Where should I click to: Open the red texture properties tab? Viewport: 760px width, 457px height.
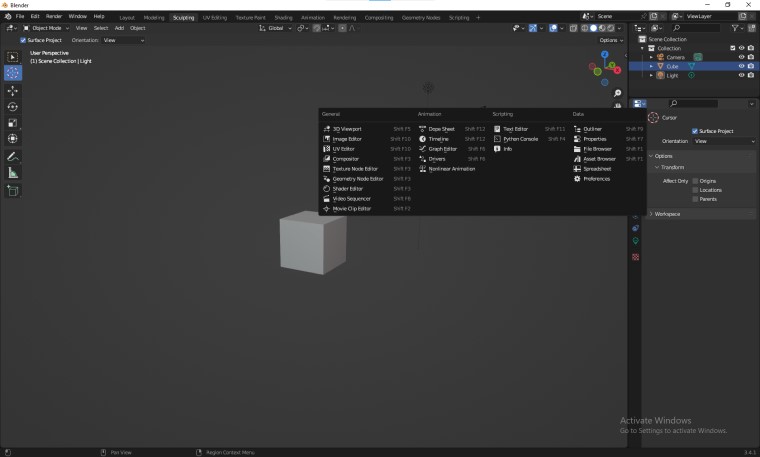coord(635,257)
